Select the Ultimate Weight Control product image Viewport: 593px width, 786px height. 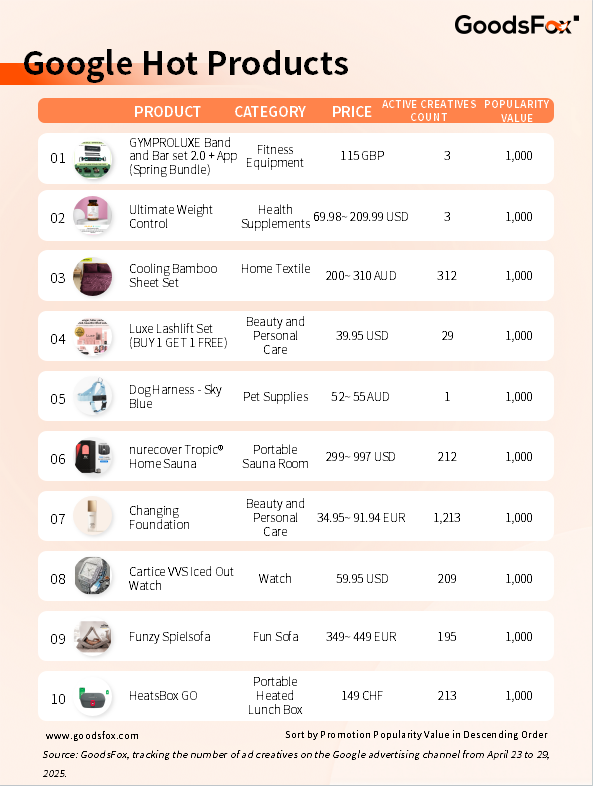pyautogui.click(x=93, y=216)
